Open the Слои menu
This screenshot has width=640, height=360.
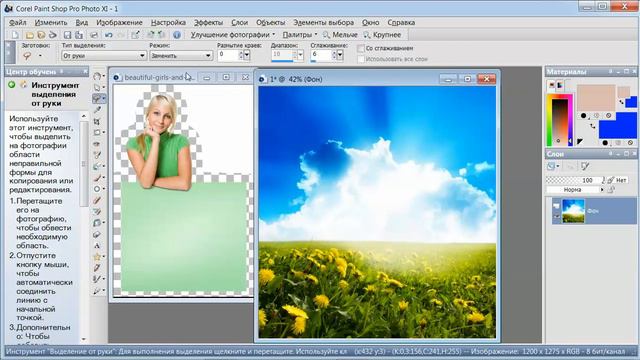point(240,22)
